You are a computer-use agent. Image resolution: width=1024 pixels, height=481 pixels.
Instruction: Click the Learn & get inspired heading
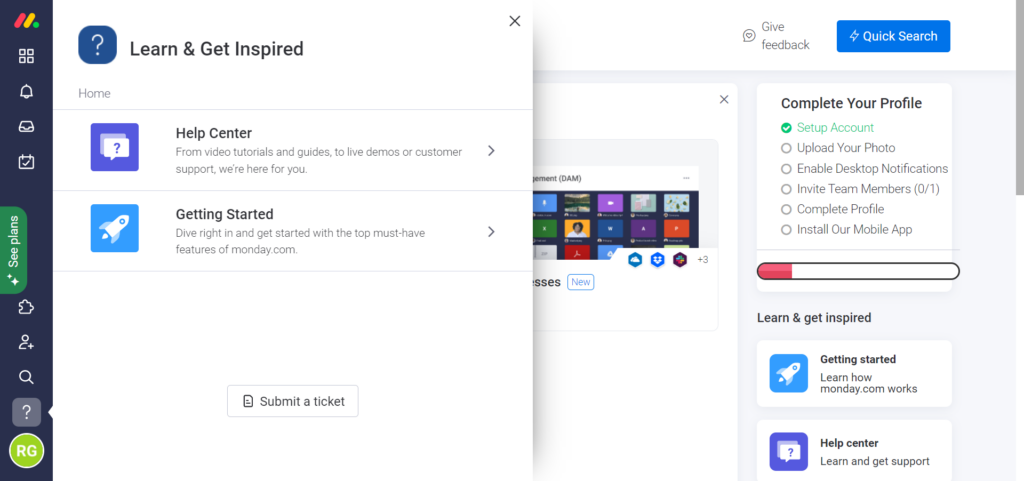(814, 318)
